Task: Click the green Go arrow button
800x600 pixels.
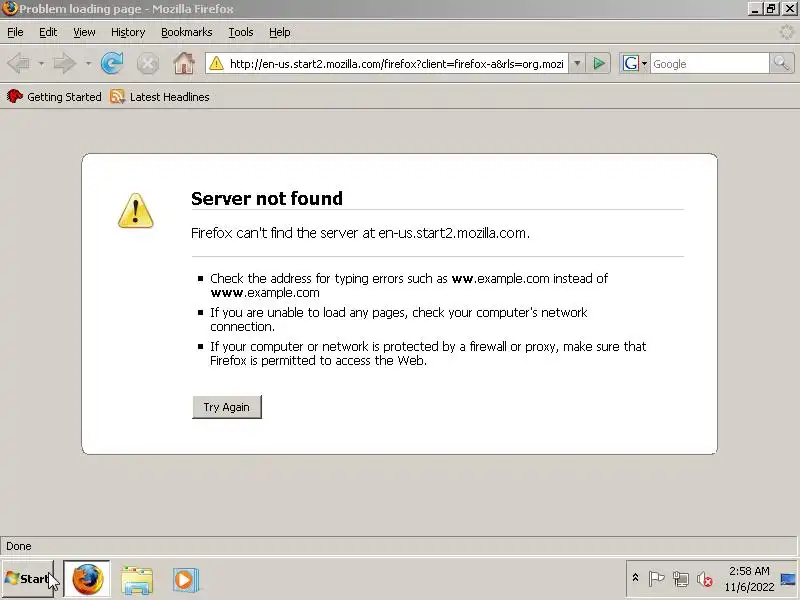Action: 599,64
